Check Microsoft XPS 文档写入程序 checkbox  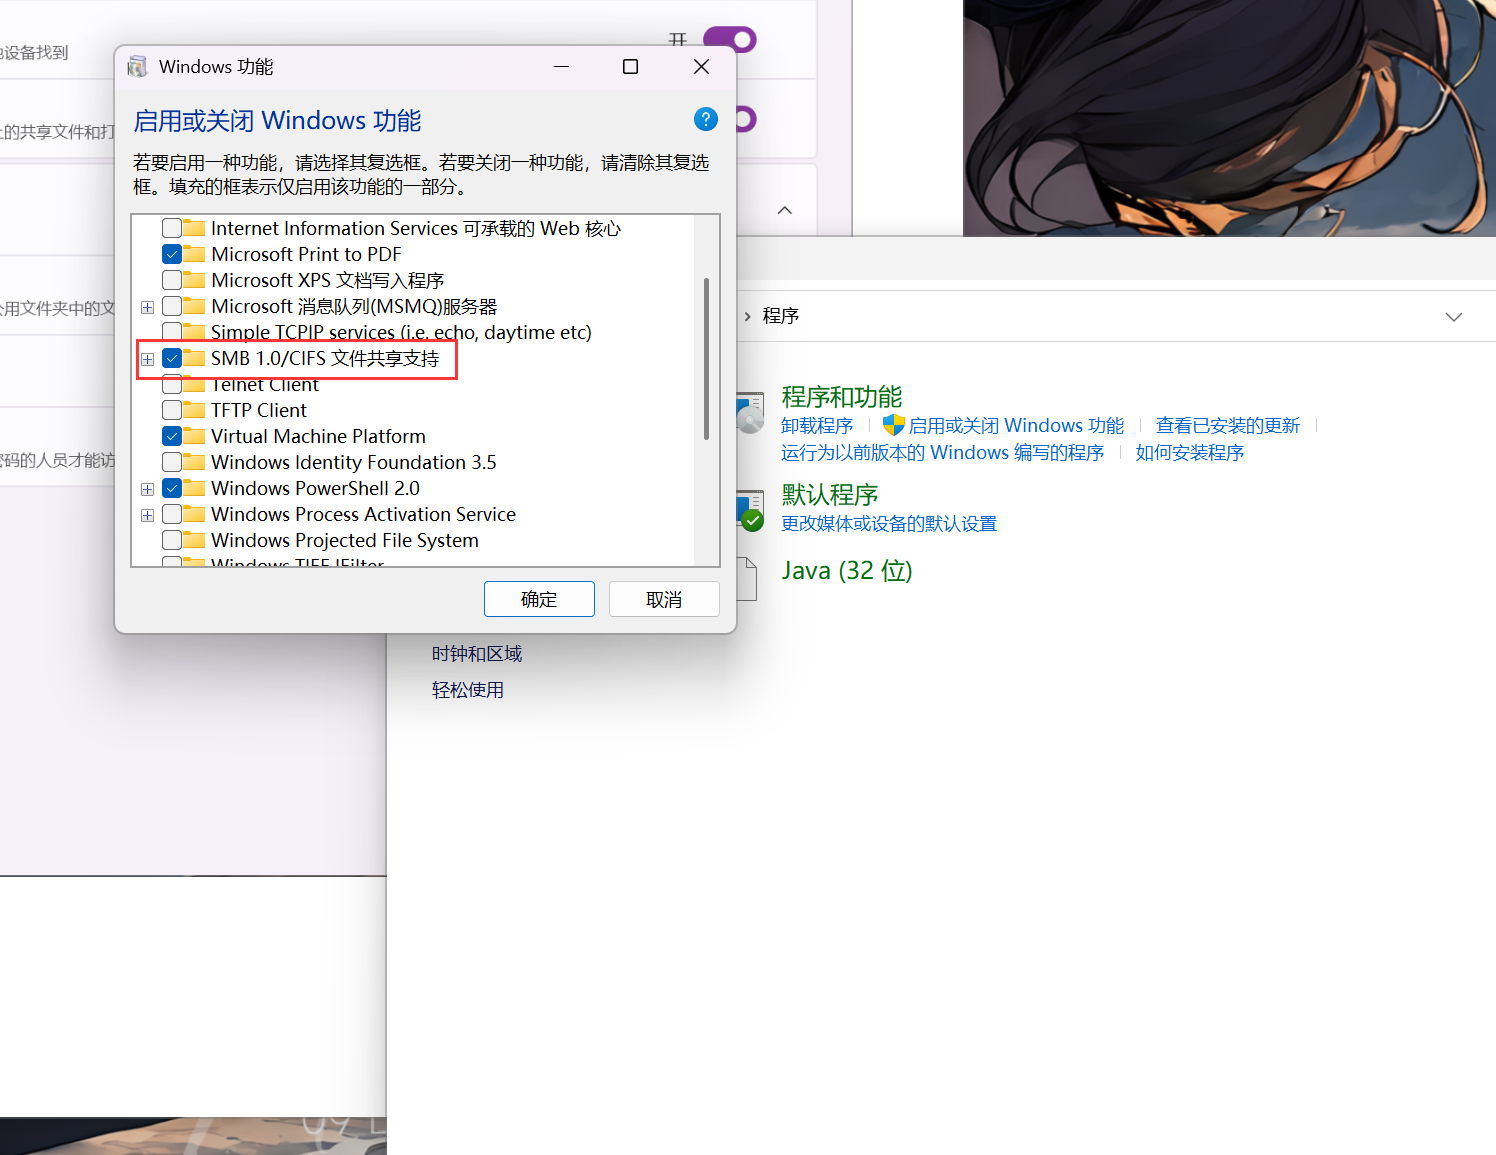coord(172,280)
